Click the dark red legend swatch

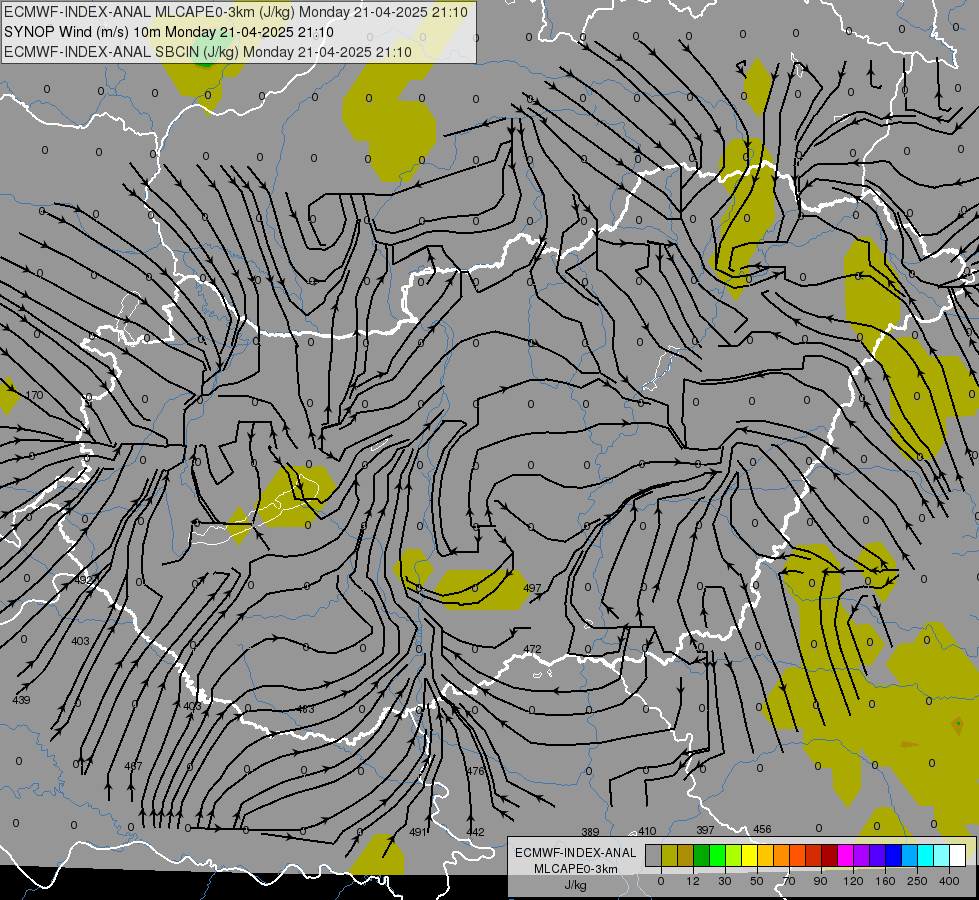tap(830, 855)
